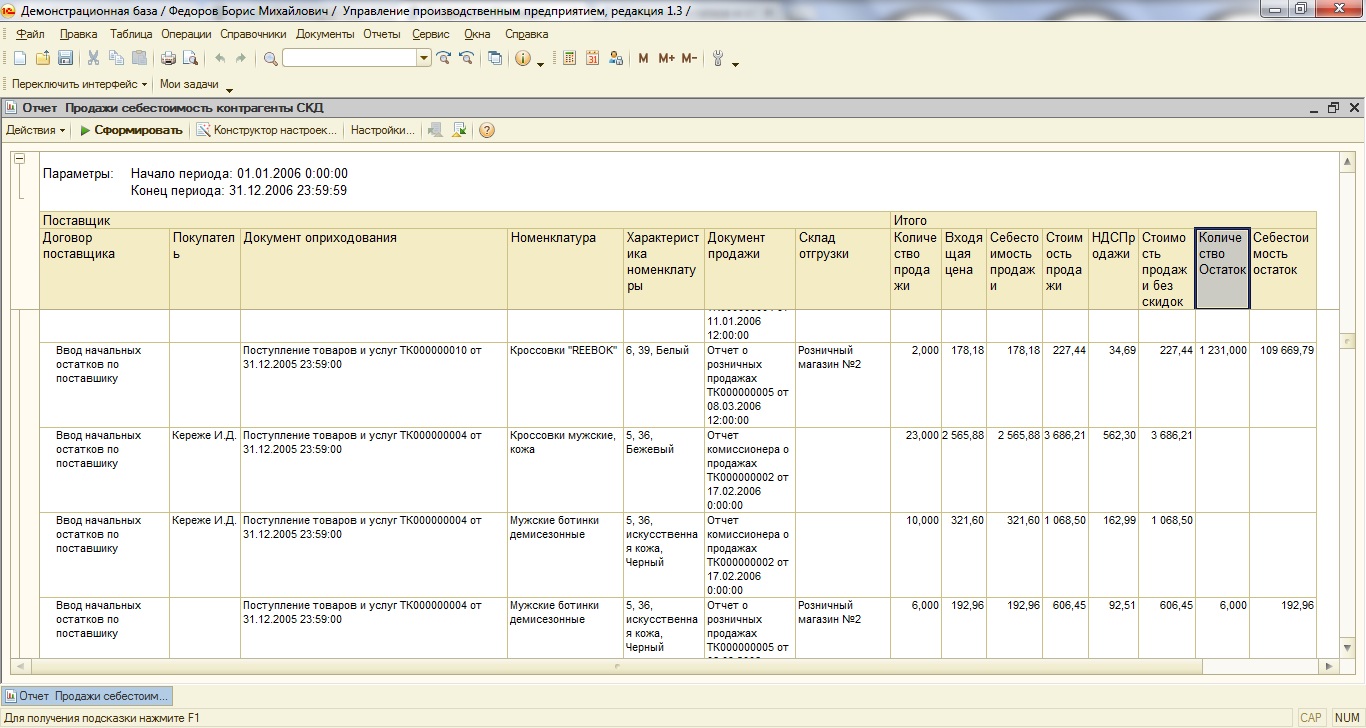1366x728 pixels.
Task: Open the Окна menu
Action: 477,34
